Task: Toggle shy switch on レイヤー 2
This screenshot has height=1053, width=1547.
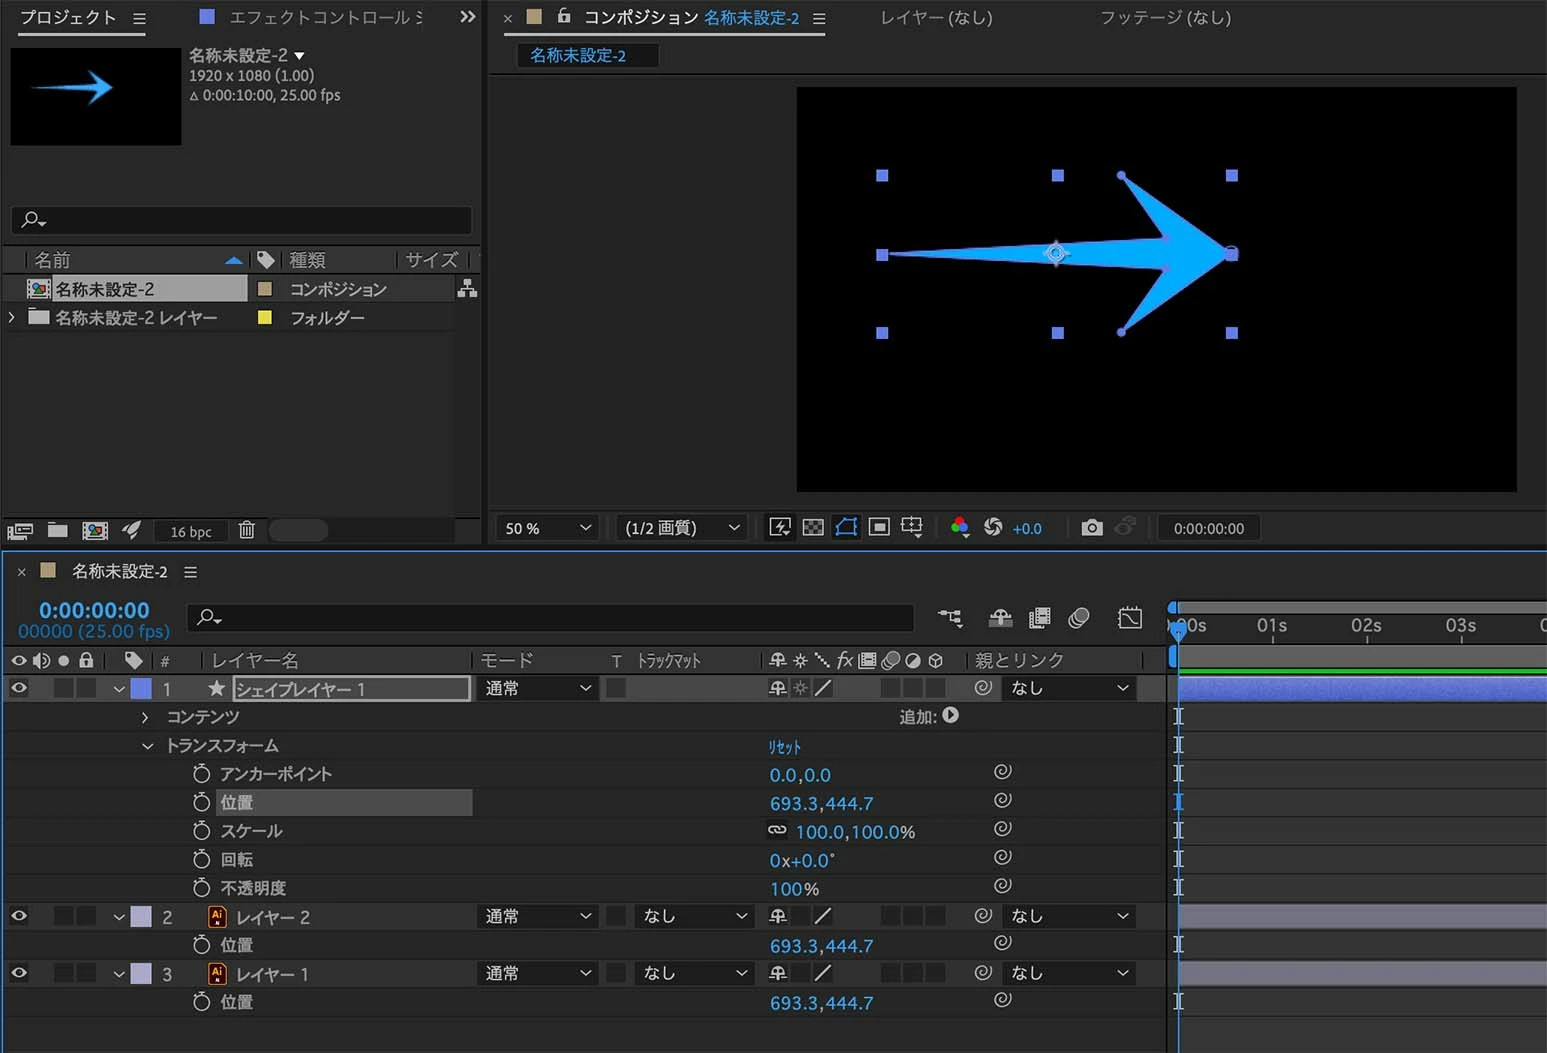Action: (778, 916)
